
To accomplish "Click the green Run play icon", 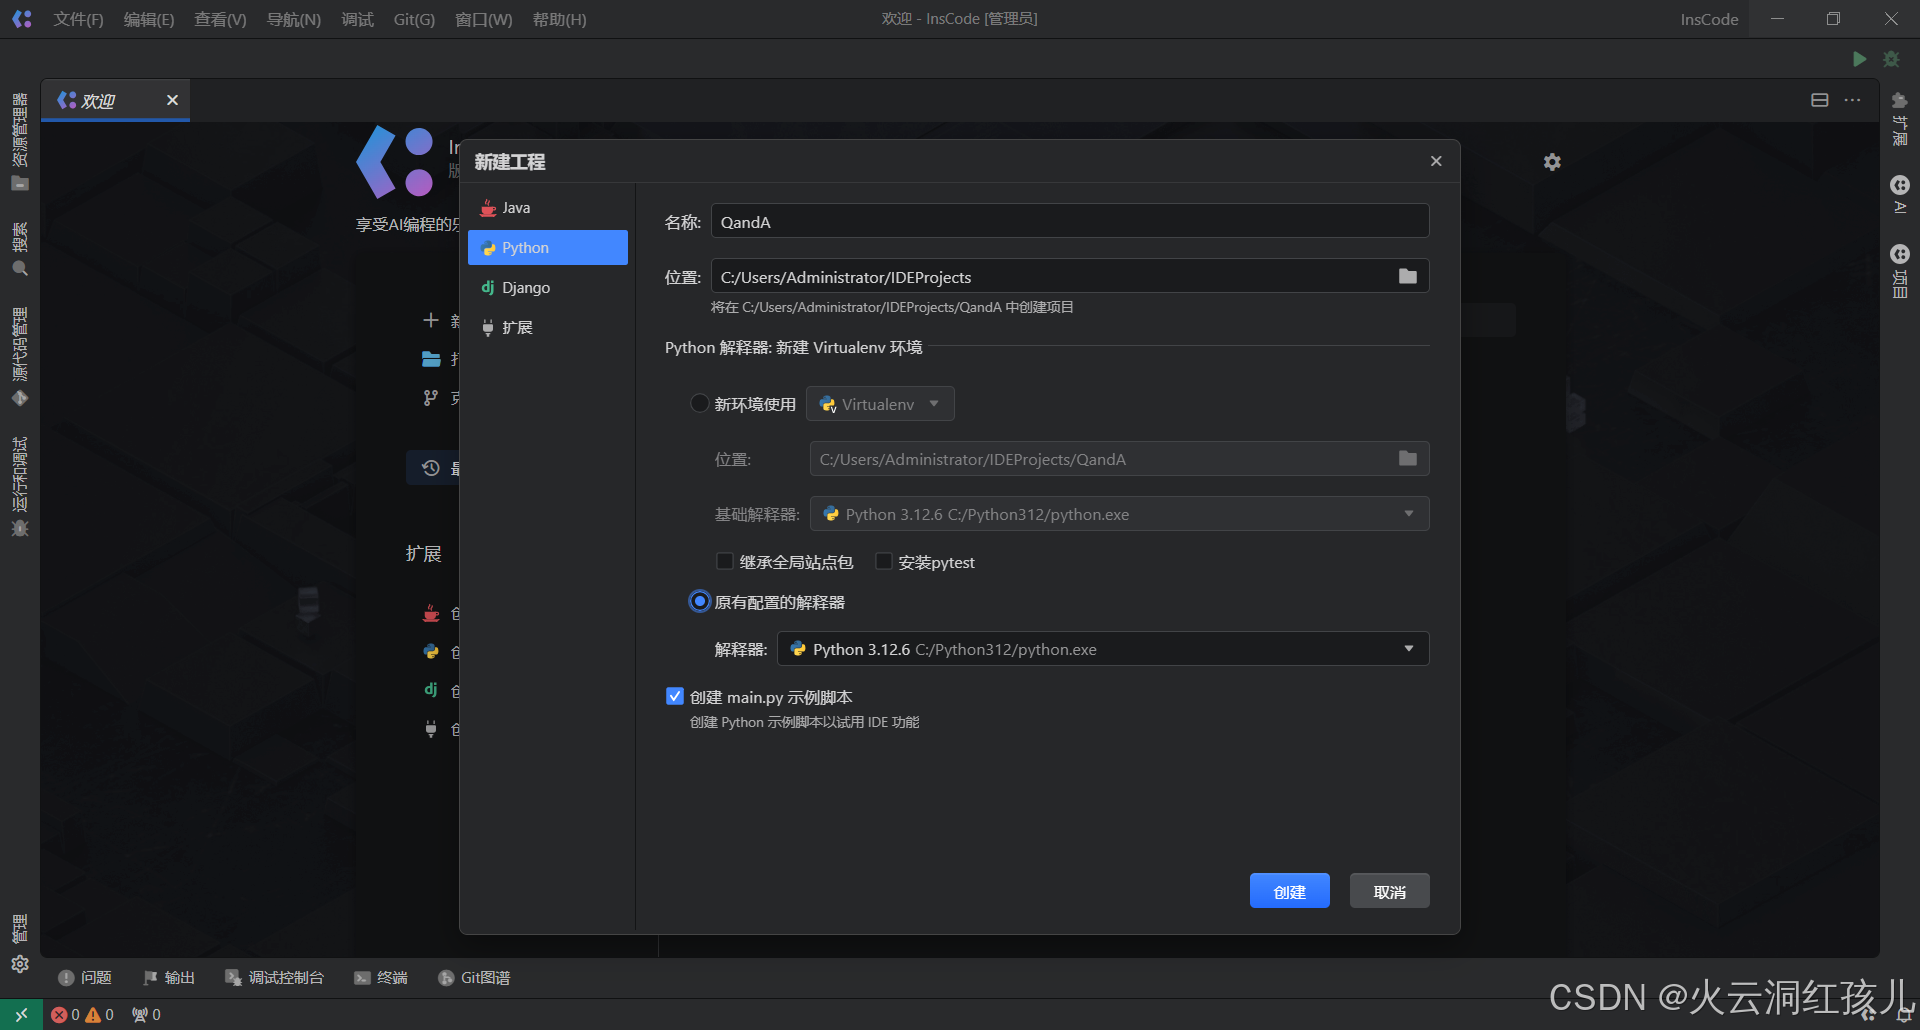I will coord(1859,59).
